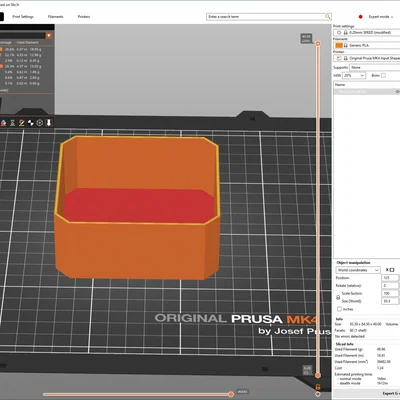Click the Rotate (relative) value field
This screenshot has width=400, height=400.
click(x=390, y=286)
